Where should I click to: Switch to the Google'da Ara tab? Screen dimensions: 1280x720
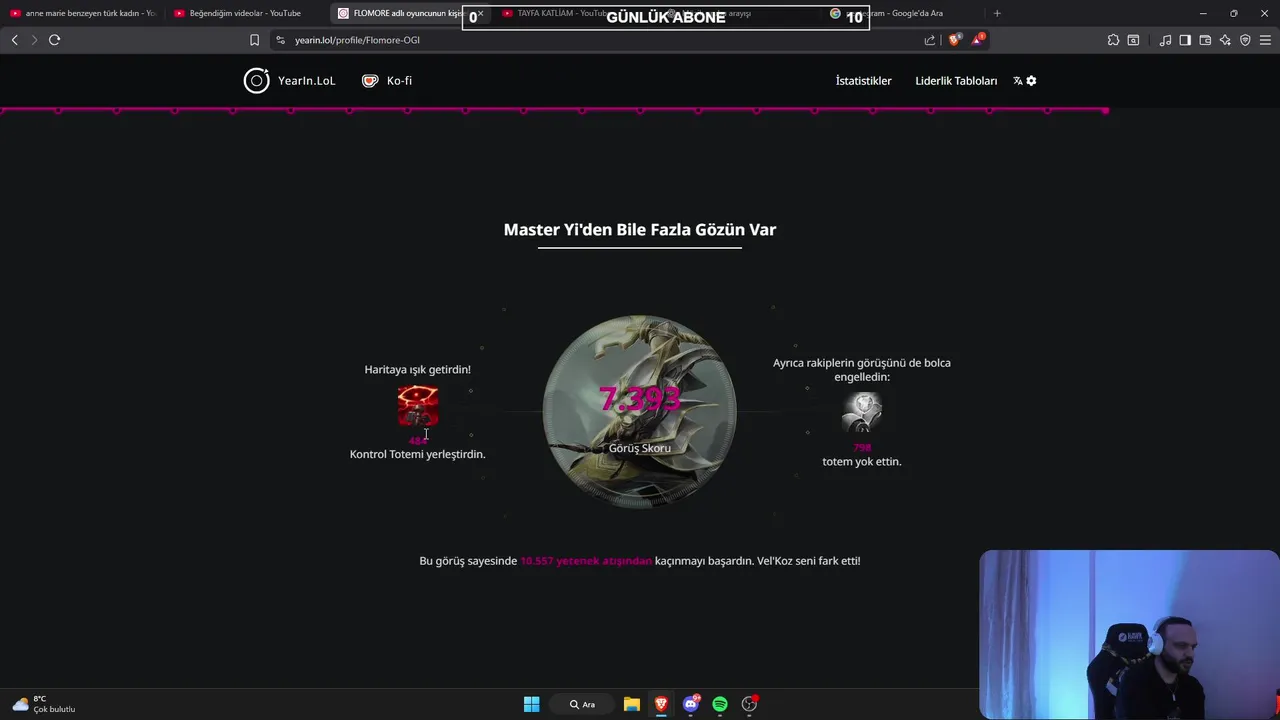point(899,13)
